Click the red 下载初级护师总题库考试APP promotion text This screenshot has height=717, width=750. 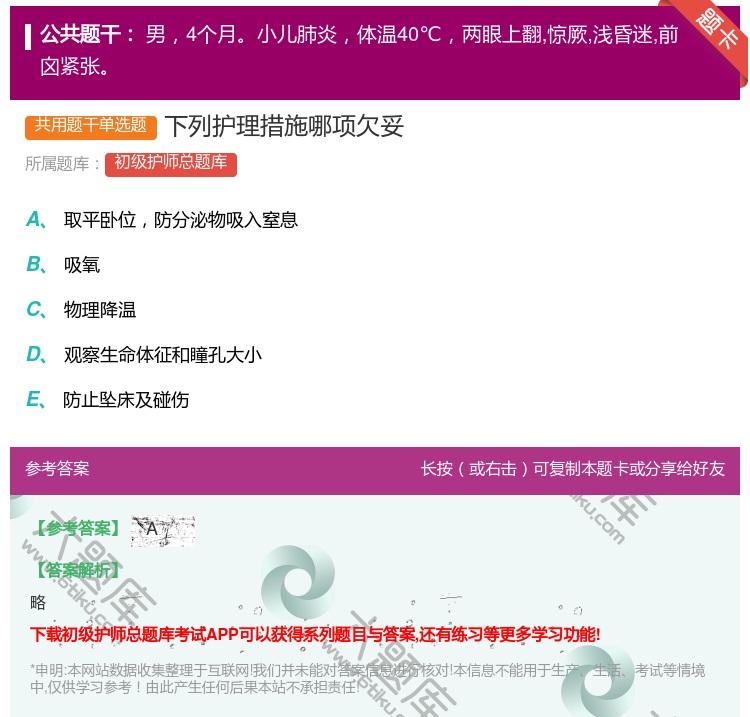315,634
